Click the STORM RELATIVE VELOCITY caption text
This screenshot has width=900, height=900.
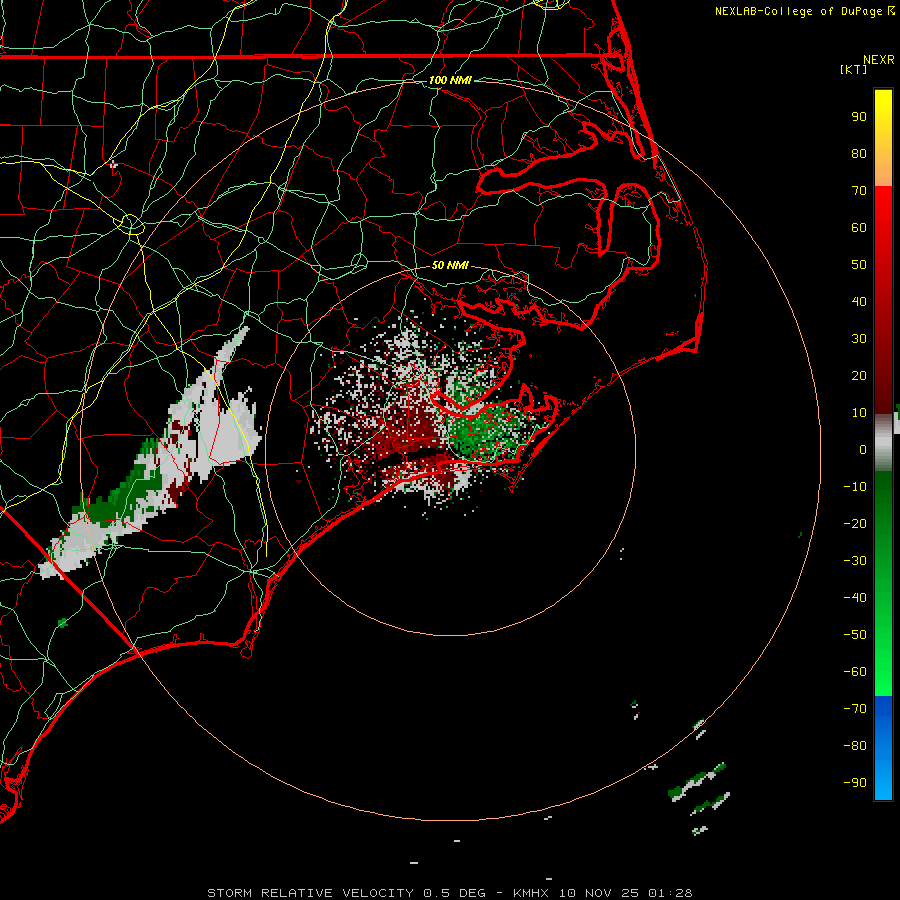pyautogui.click(x=310, y=893)
